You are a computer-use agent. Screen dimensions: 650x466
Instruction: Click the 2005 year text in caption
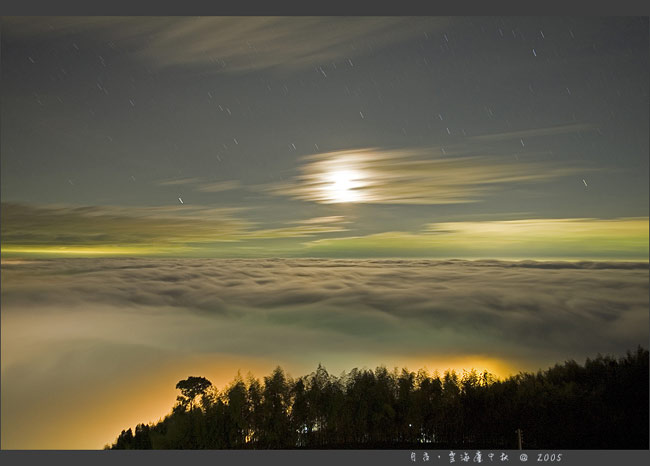[x=549, y=458]
